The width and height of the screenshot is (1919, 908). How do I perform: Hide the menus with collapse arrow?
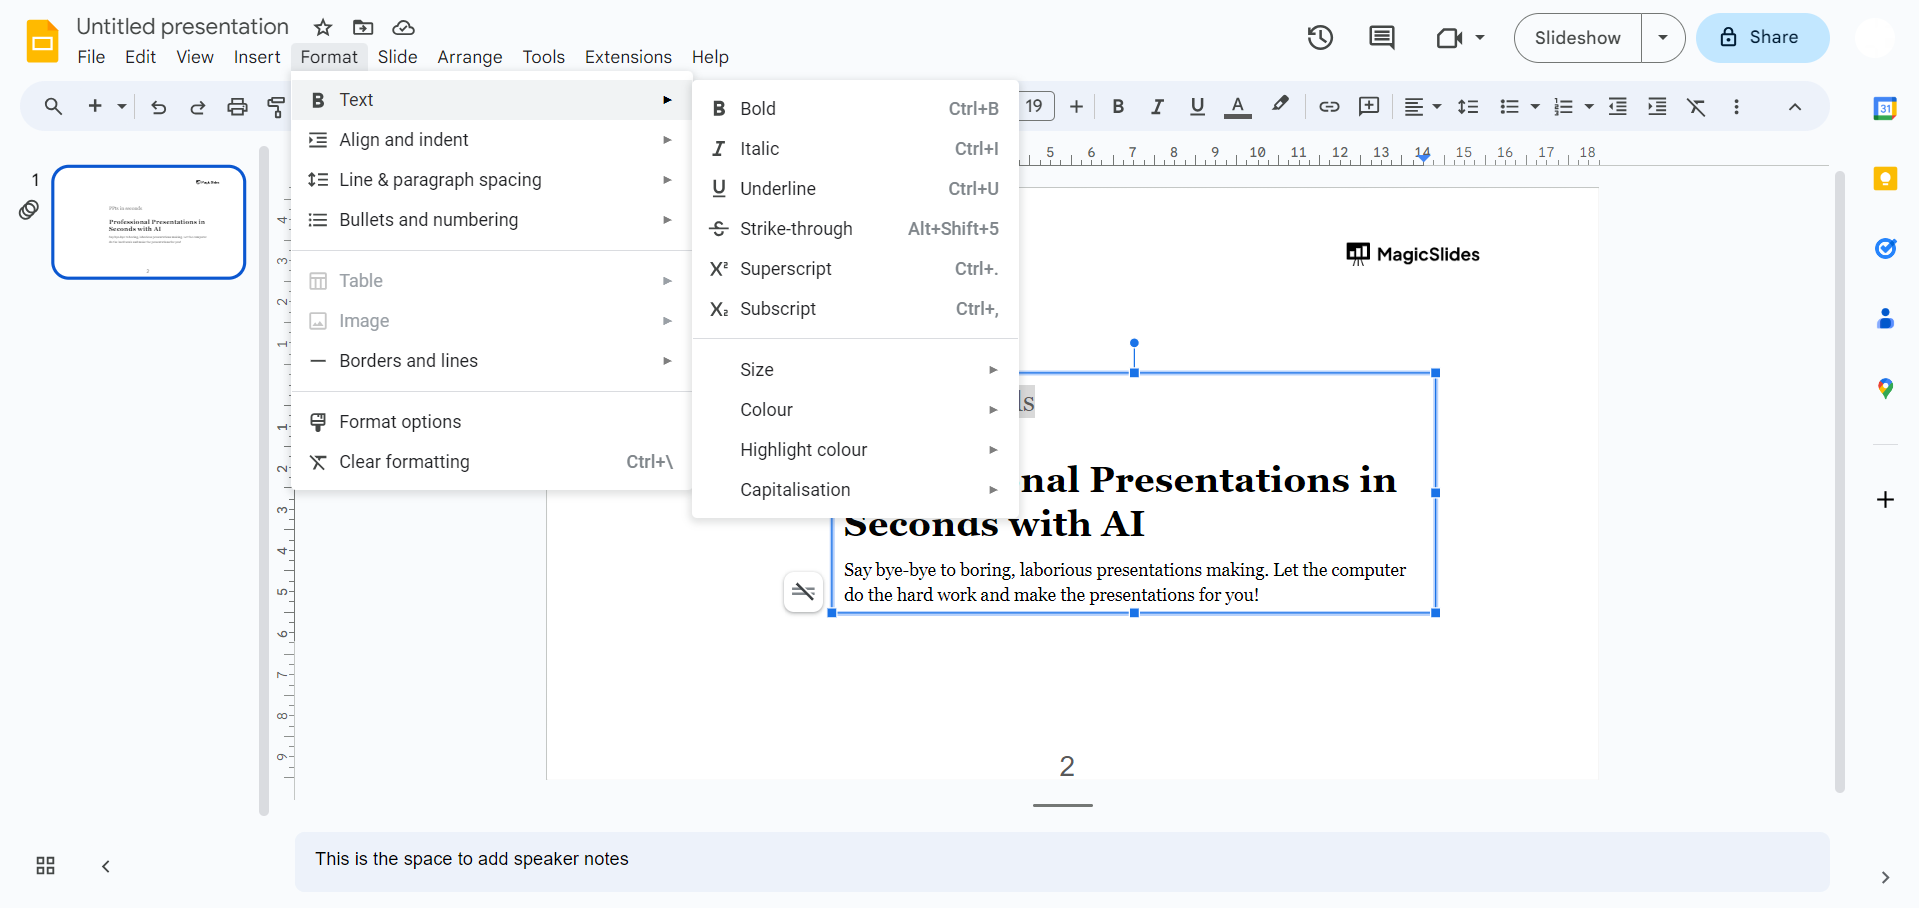pyautogui.click(x=1795, y=107)
